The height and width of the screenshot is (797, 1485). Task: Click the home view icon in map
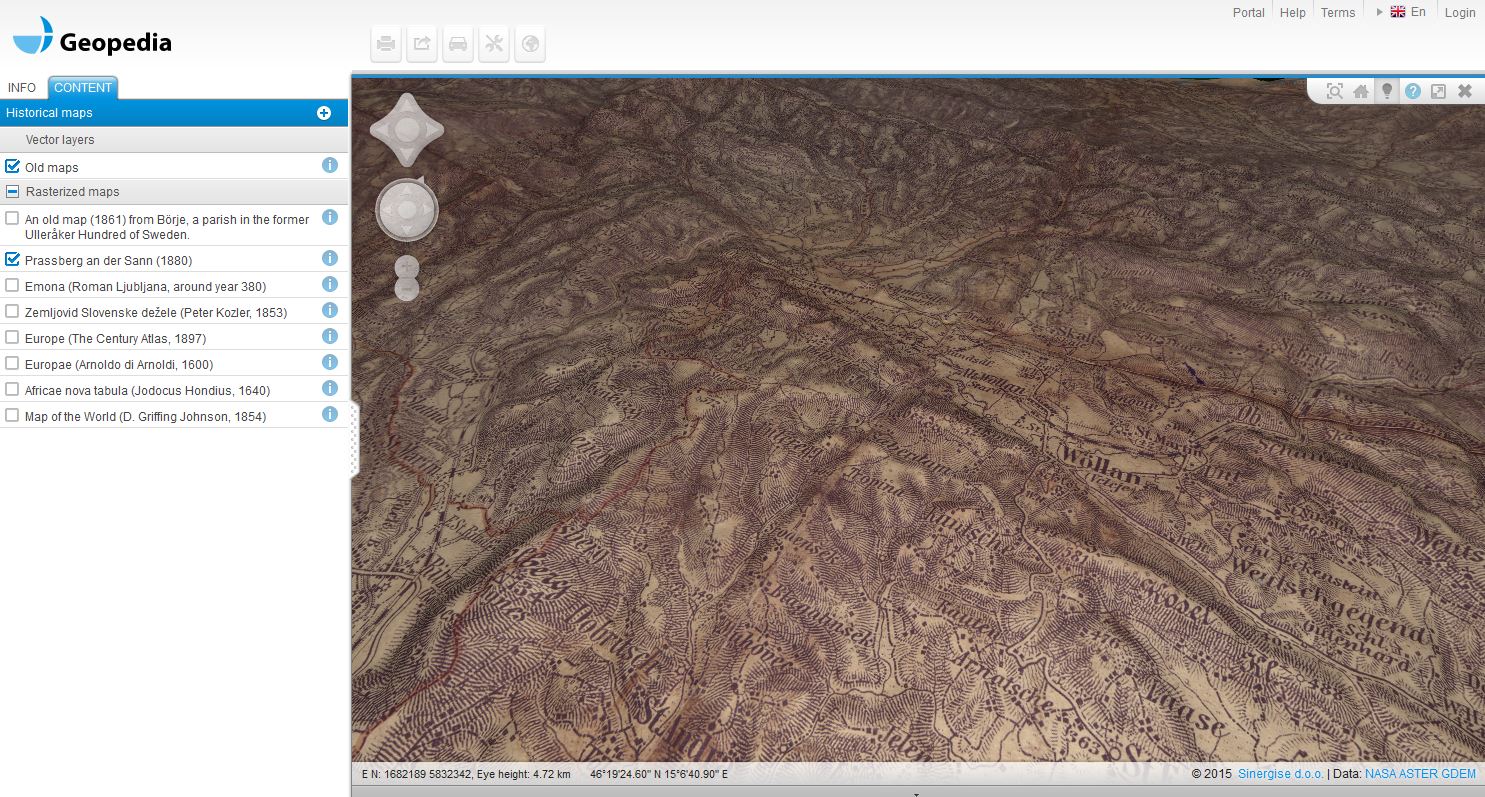tap(1360, 91)
